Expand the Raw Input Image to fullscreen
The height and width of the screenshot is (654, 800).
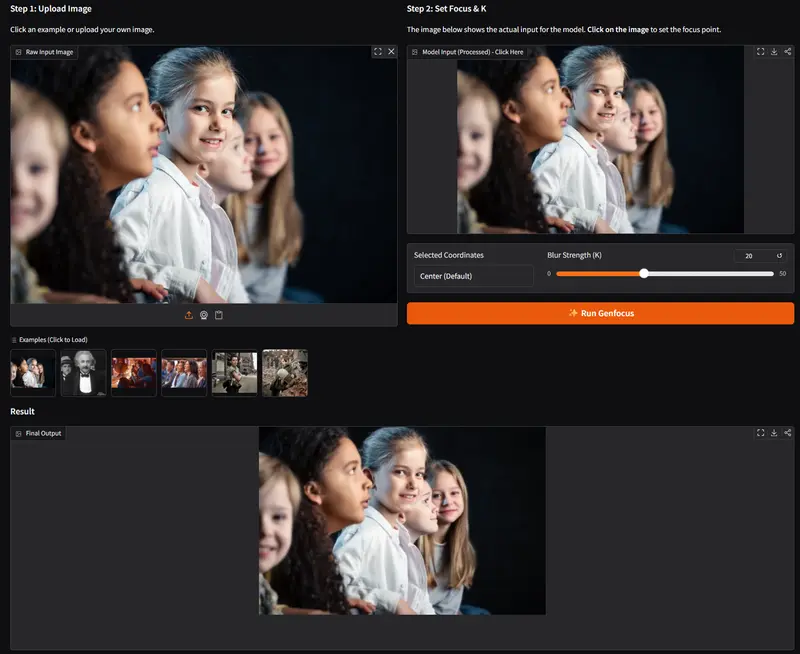(x=377, y=51)
